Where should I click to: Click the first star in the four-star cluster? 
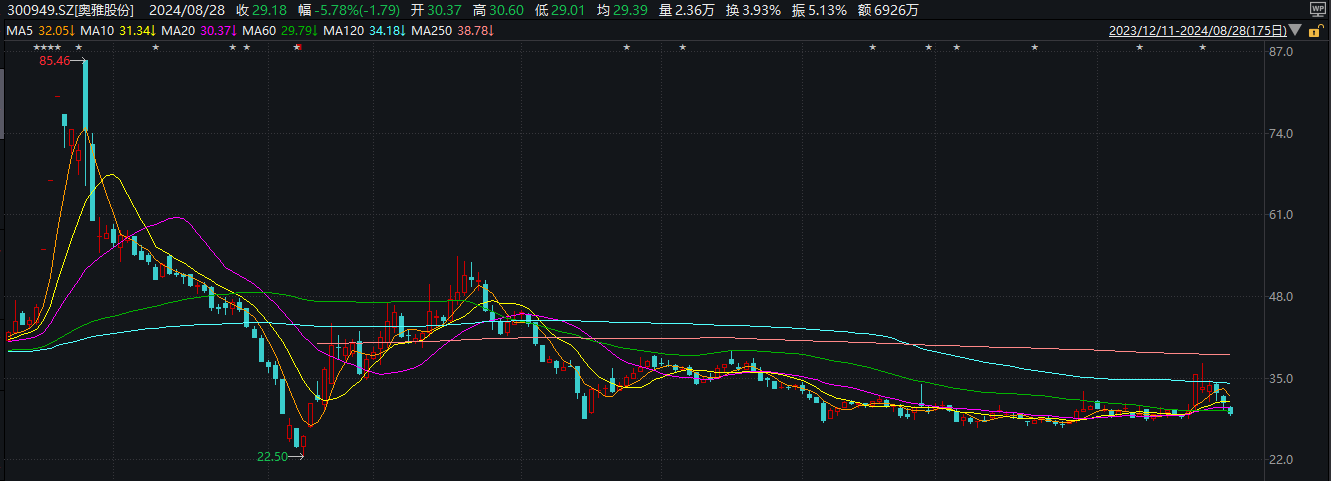pyautogui.click(x=37, y=48)
